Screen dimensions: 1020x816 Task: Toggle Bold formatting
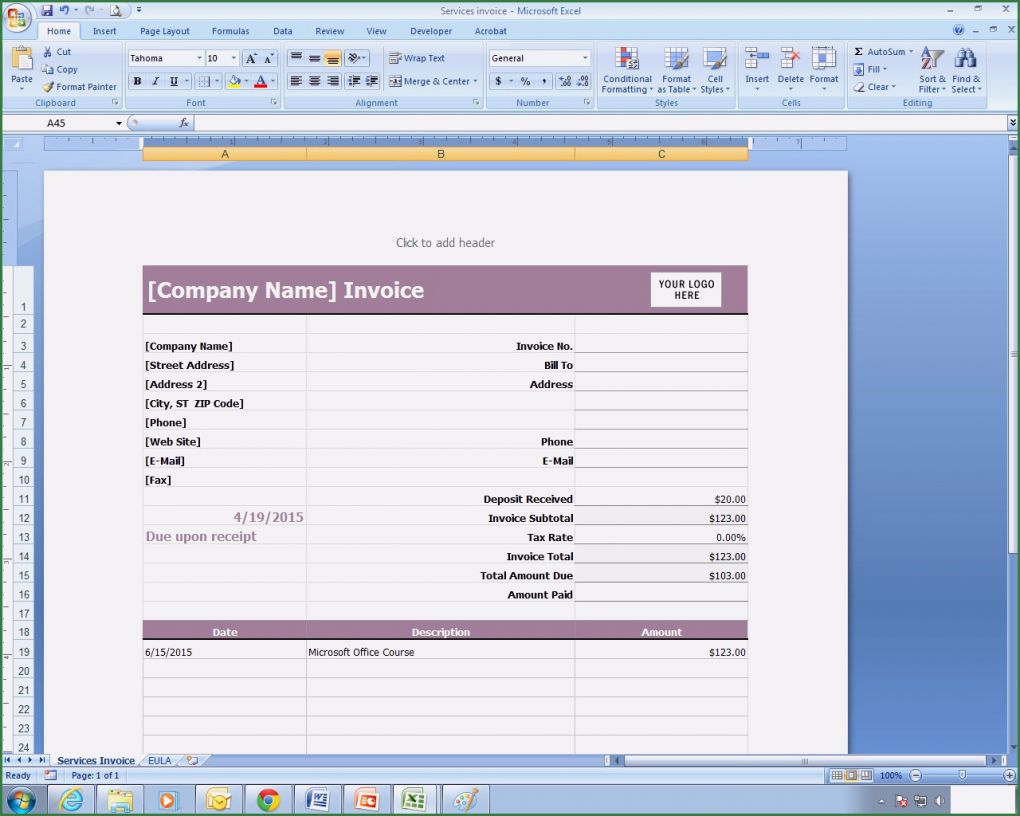click(137, 82)
